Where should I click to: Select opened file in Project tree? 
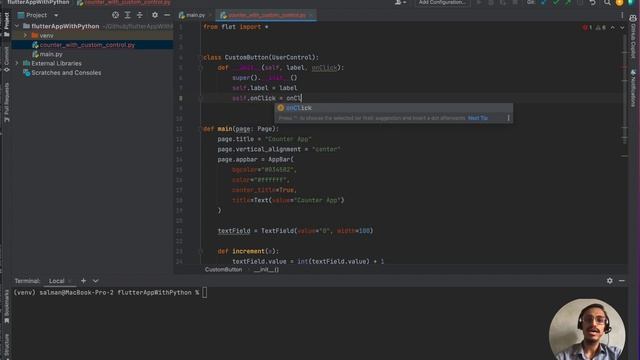click(116, 15)
